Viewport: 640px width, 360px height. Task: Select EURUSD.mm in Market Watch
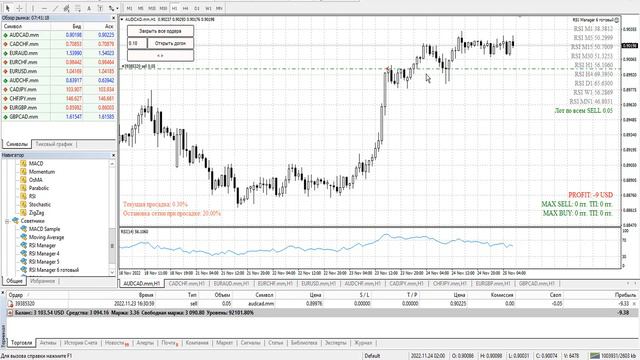[59, 71]
